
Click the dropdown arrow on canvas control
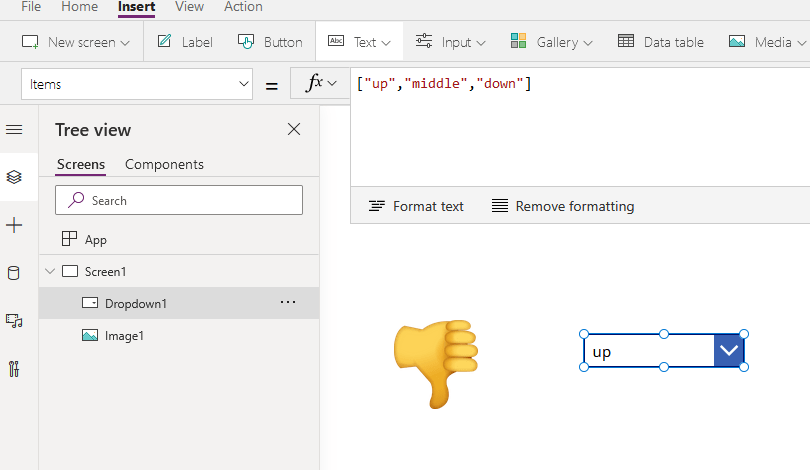point(729,351)
